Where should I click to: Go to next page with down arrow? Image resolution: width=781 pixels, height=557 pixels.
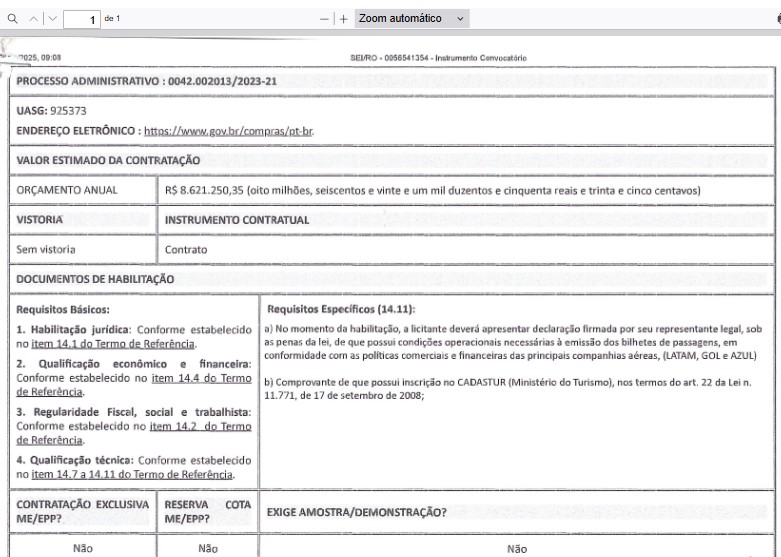[x=55, y=19]
